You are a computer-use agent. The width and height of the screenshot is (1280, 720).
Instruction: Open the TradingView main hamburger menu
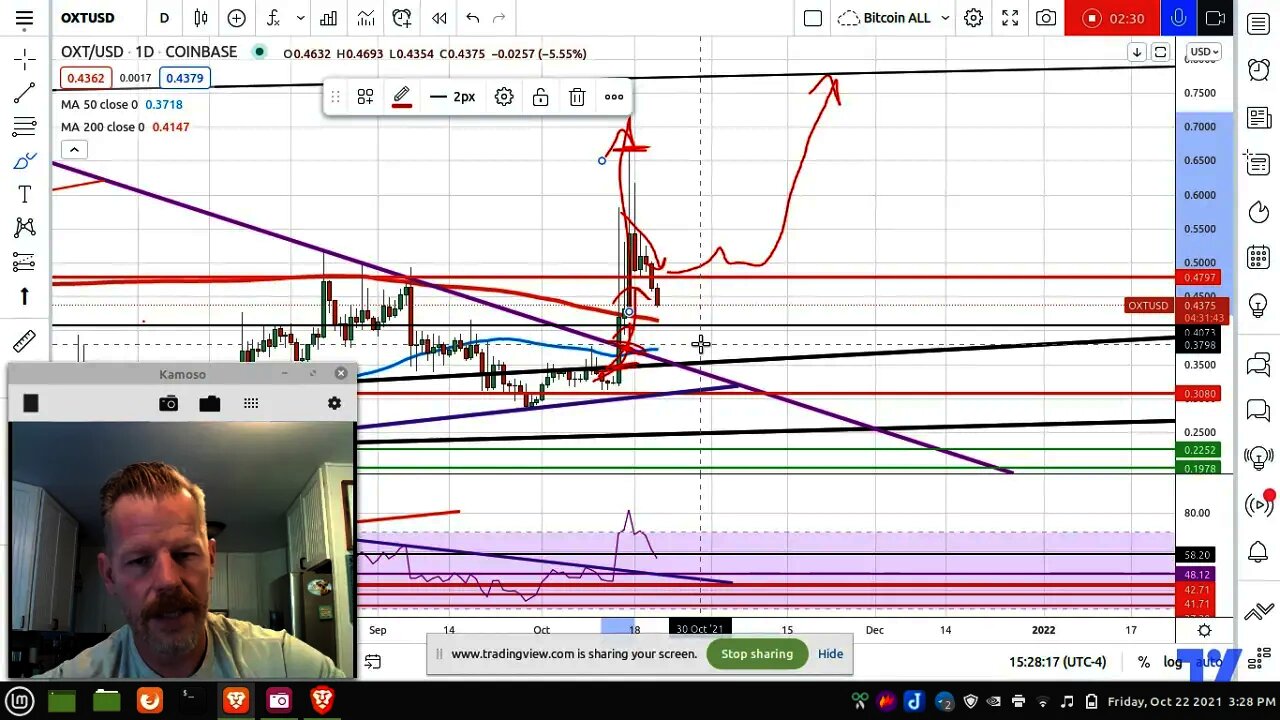(x=24, y=18)
